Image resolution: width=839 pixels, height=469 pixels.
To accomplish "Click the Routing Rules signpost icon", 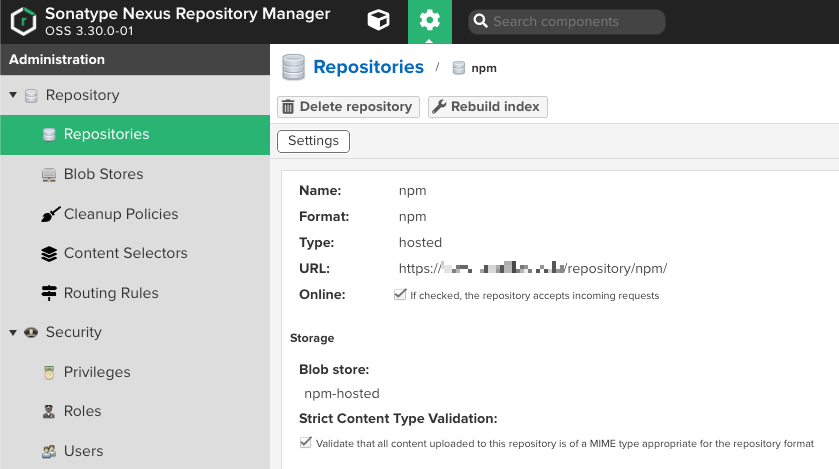I will click(49, 293).
